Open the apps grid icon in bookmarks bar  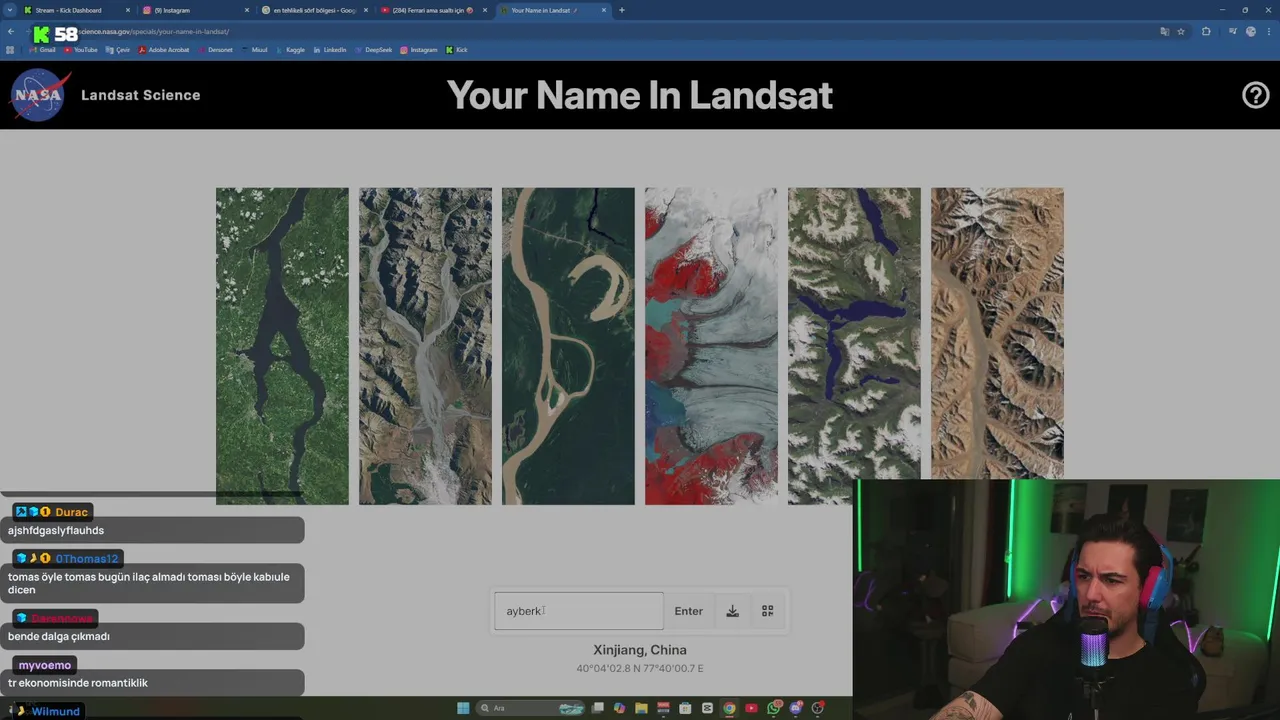tap(10, 49)
